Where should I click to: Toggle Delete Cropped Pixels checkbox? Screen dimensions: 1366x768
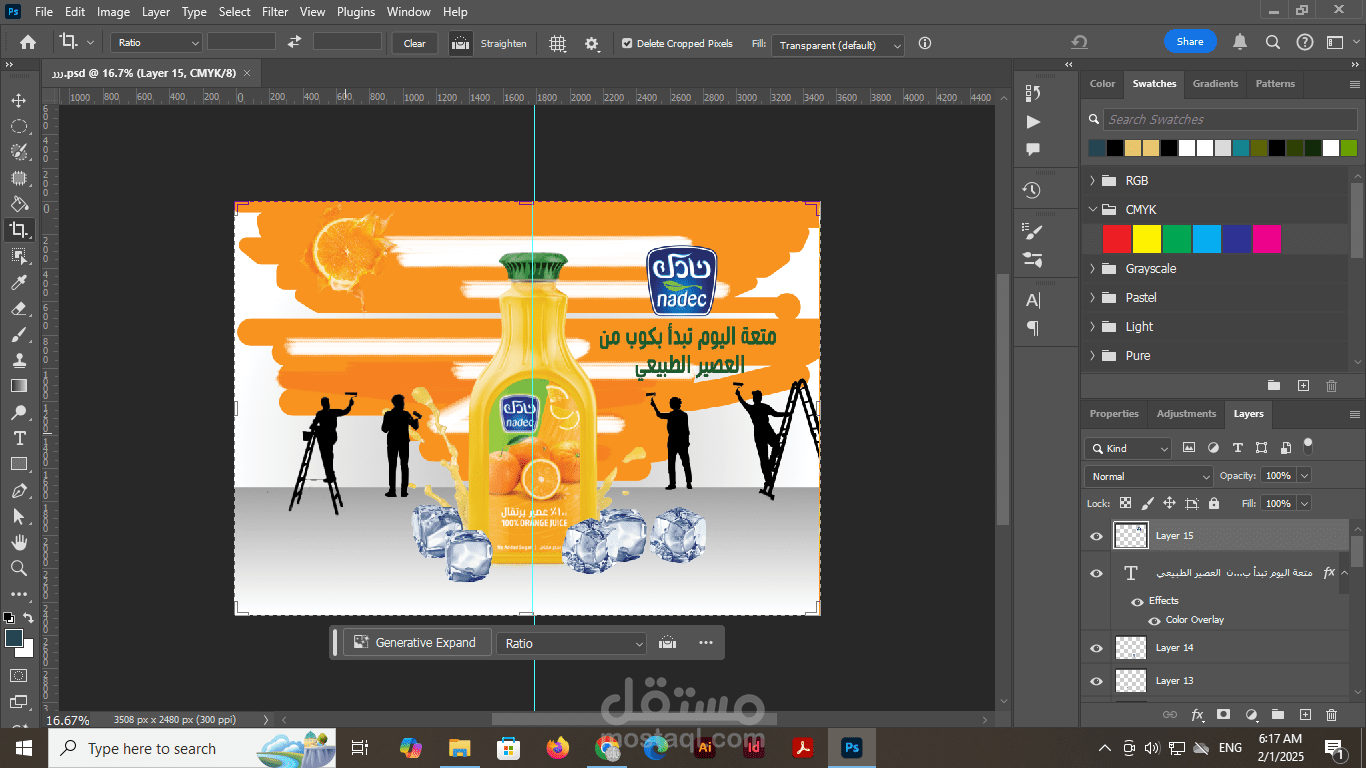point(627,44)
